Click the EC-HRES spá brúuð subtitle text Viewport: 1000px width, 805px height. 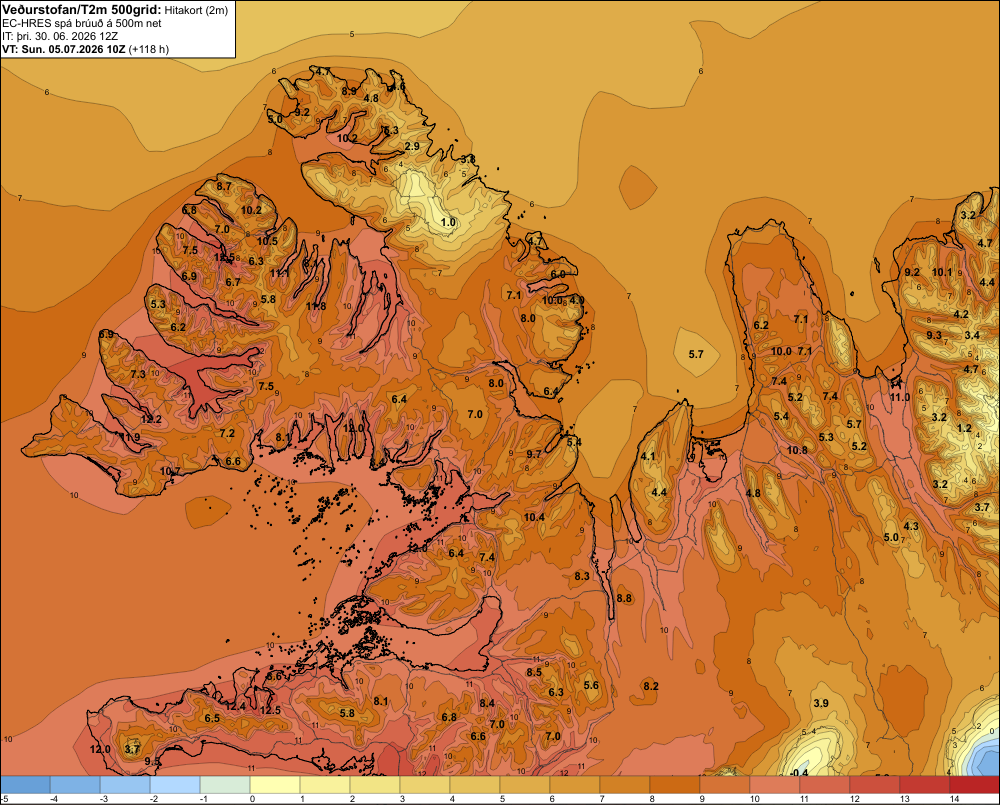coord(82,24)
